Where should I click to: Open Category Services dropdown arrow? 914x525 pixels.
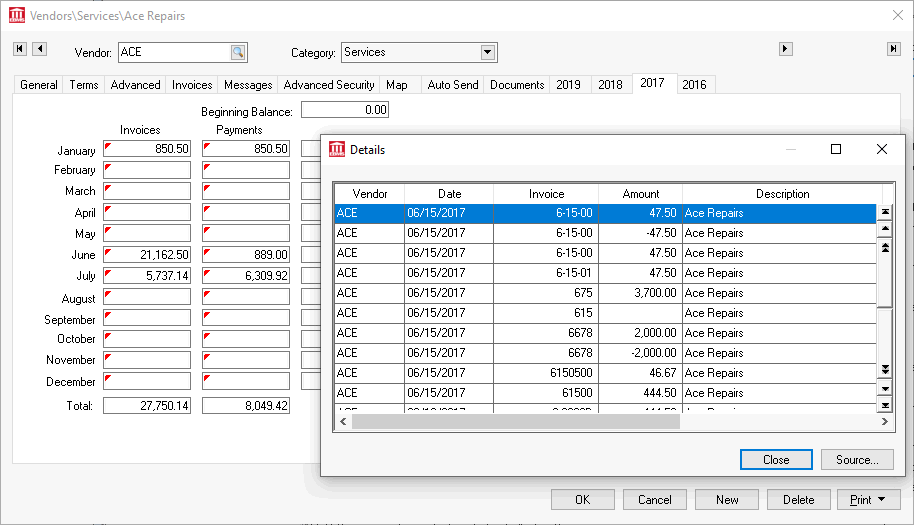coord(488,52)
